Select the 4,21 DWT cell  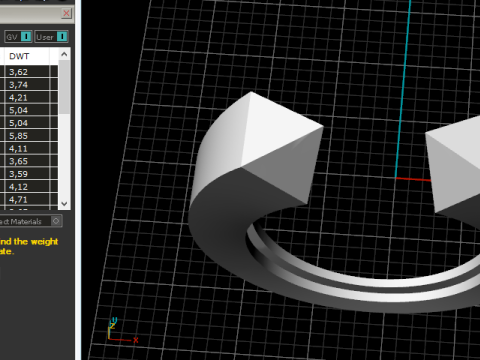coord(27,98)
